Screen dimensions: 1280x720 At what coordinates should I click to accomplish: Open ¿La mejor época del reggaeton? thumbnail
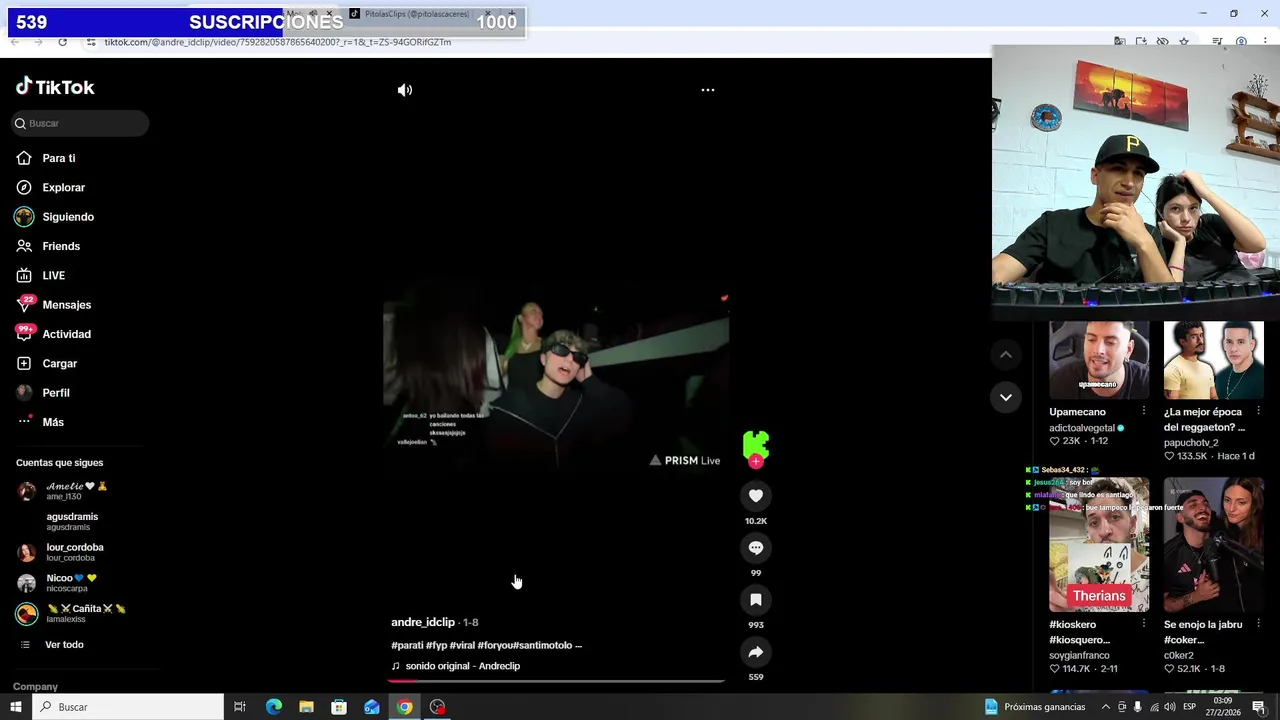(x=1214, y=360)
